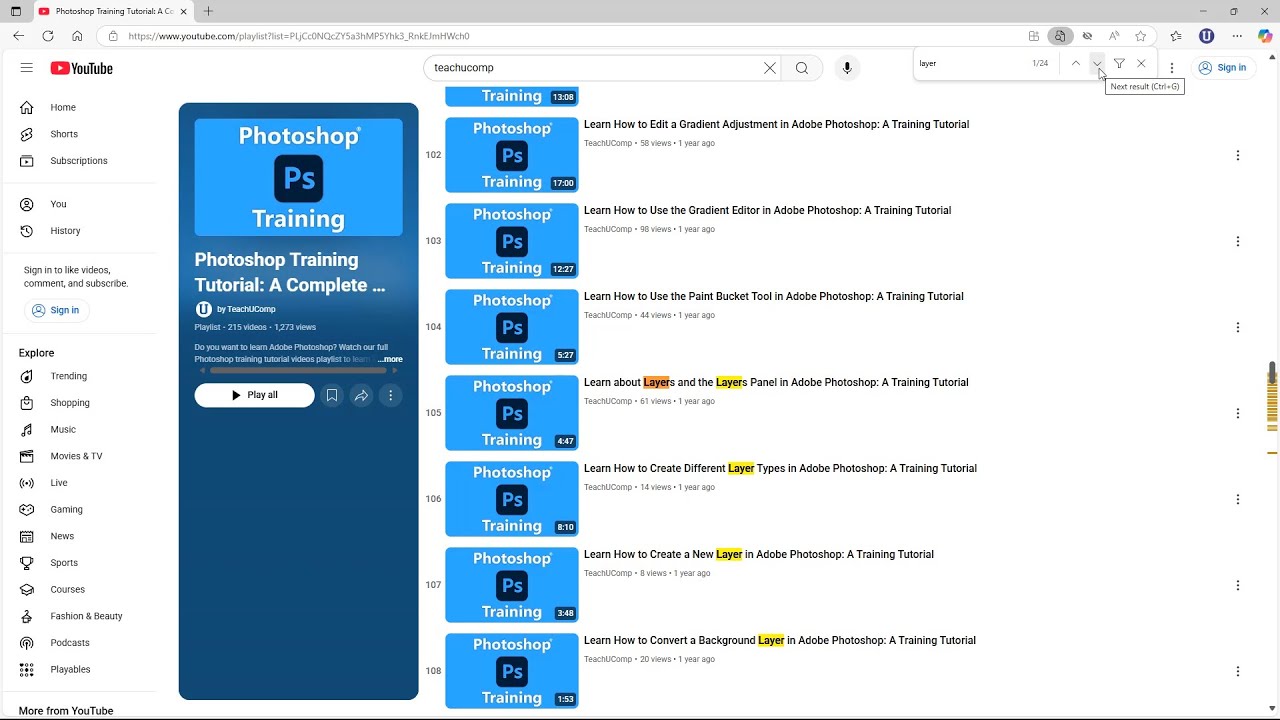This screenshot has height=720, width=1280.
Task: Open options for Different Layer Types video
Action: (x=1238, y=499)
